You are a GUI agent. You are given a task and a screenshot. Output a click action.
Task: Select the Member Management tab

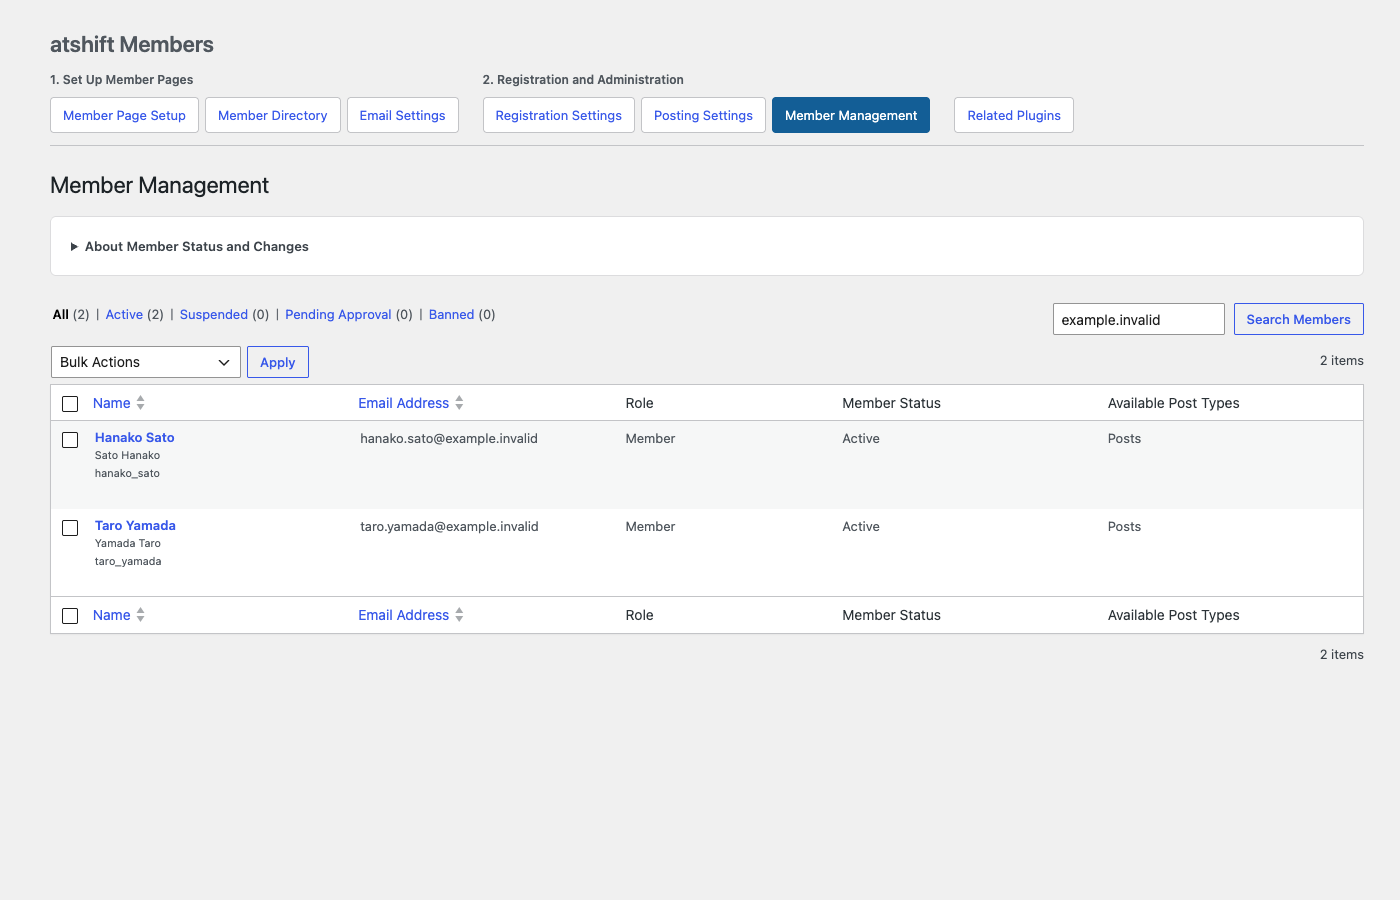pyautogui.click(x=851, y=115)
